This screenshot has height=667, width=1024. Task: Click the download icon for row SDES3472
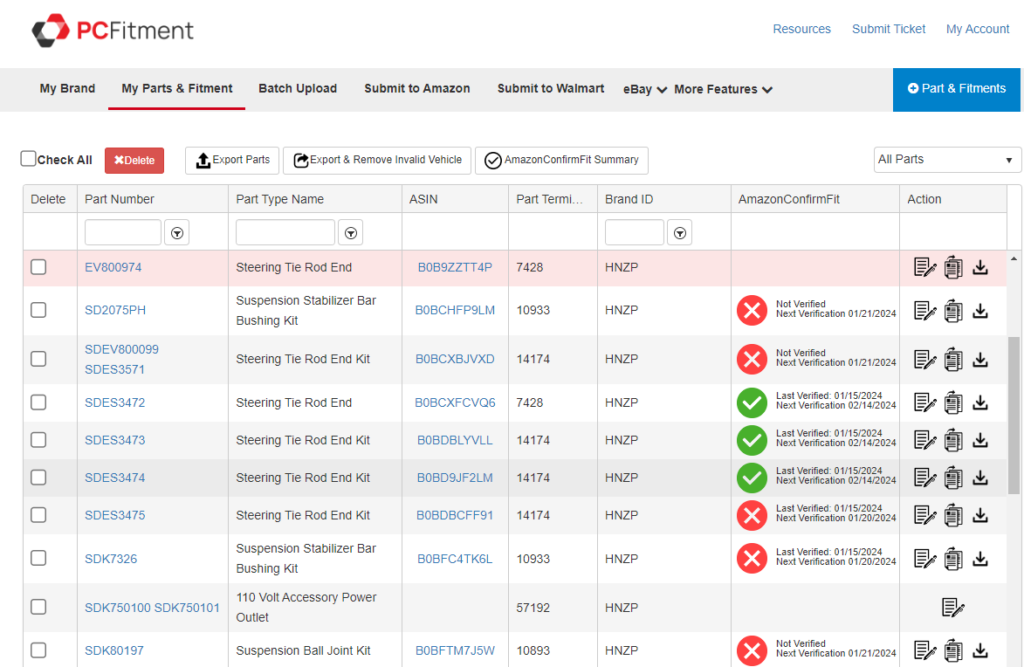[980, 403]
